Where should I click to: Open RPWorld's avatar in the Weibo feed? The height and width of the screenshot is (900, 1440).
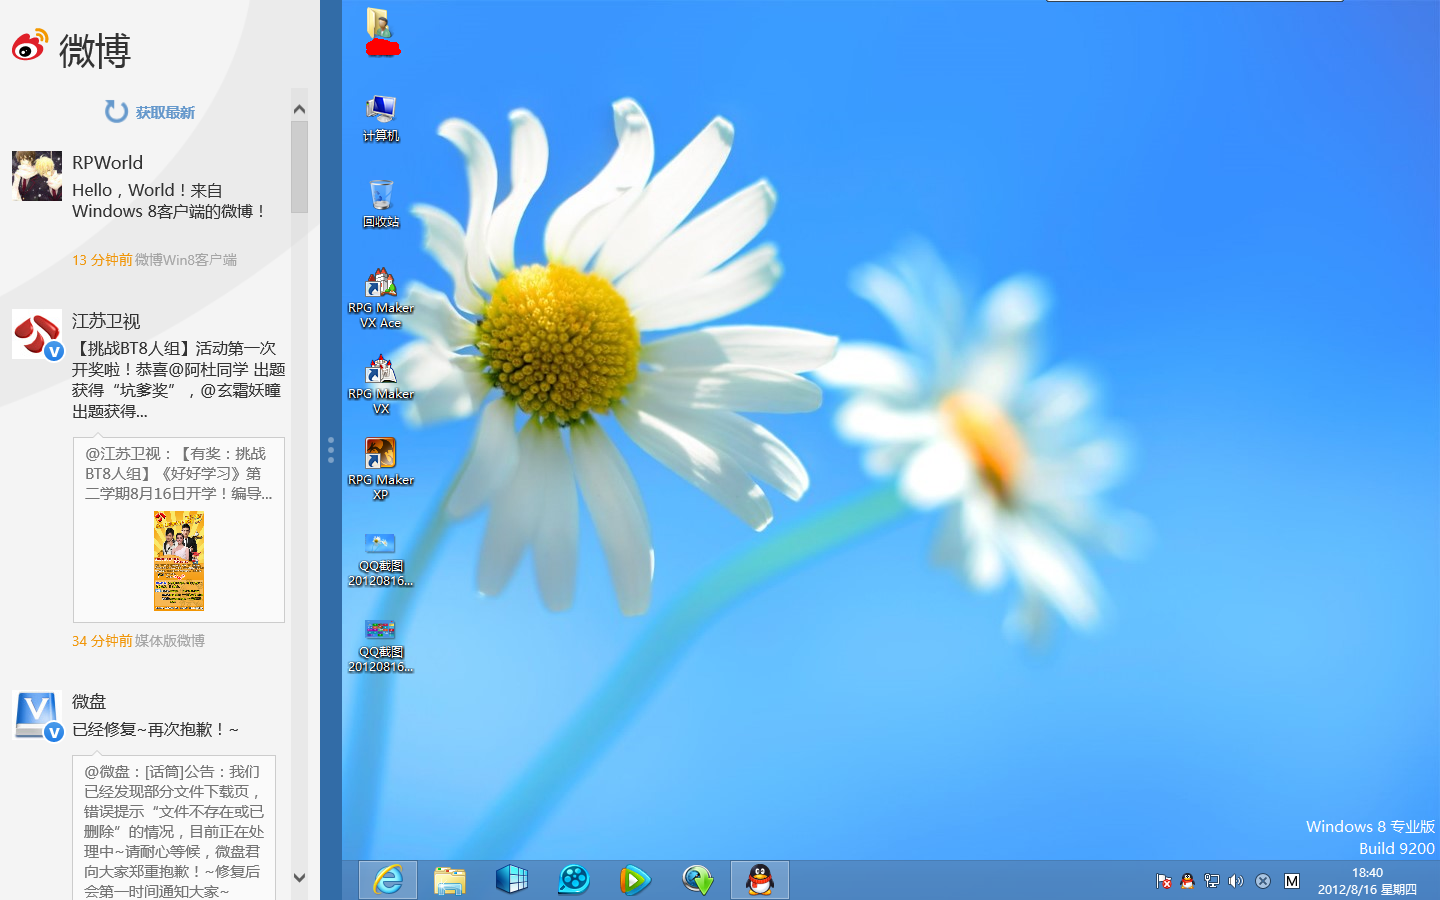tap(37, 176)
